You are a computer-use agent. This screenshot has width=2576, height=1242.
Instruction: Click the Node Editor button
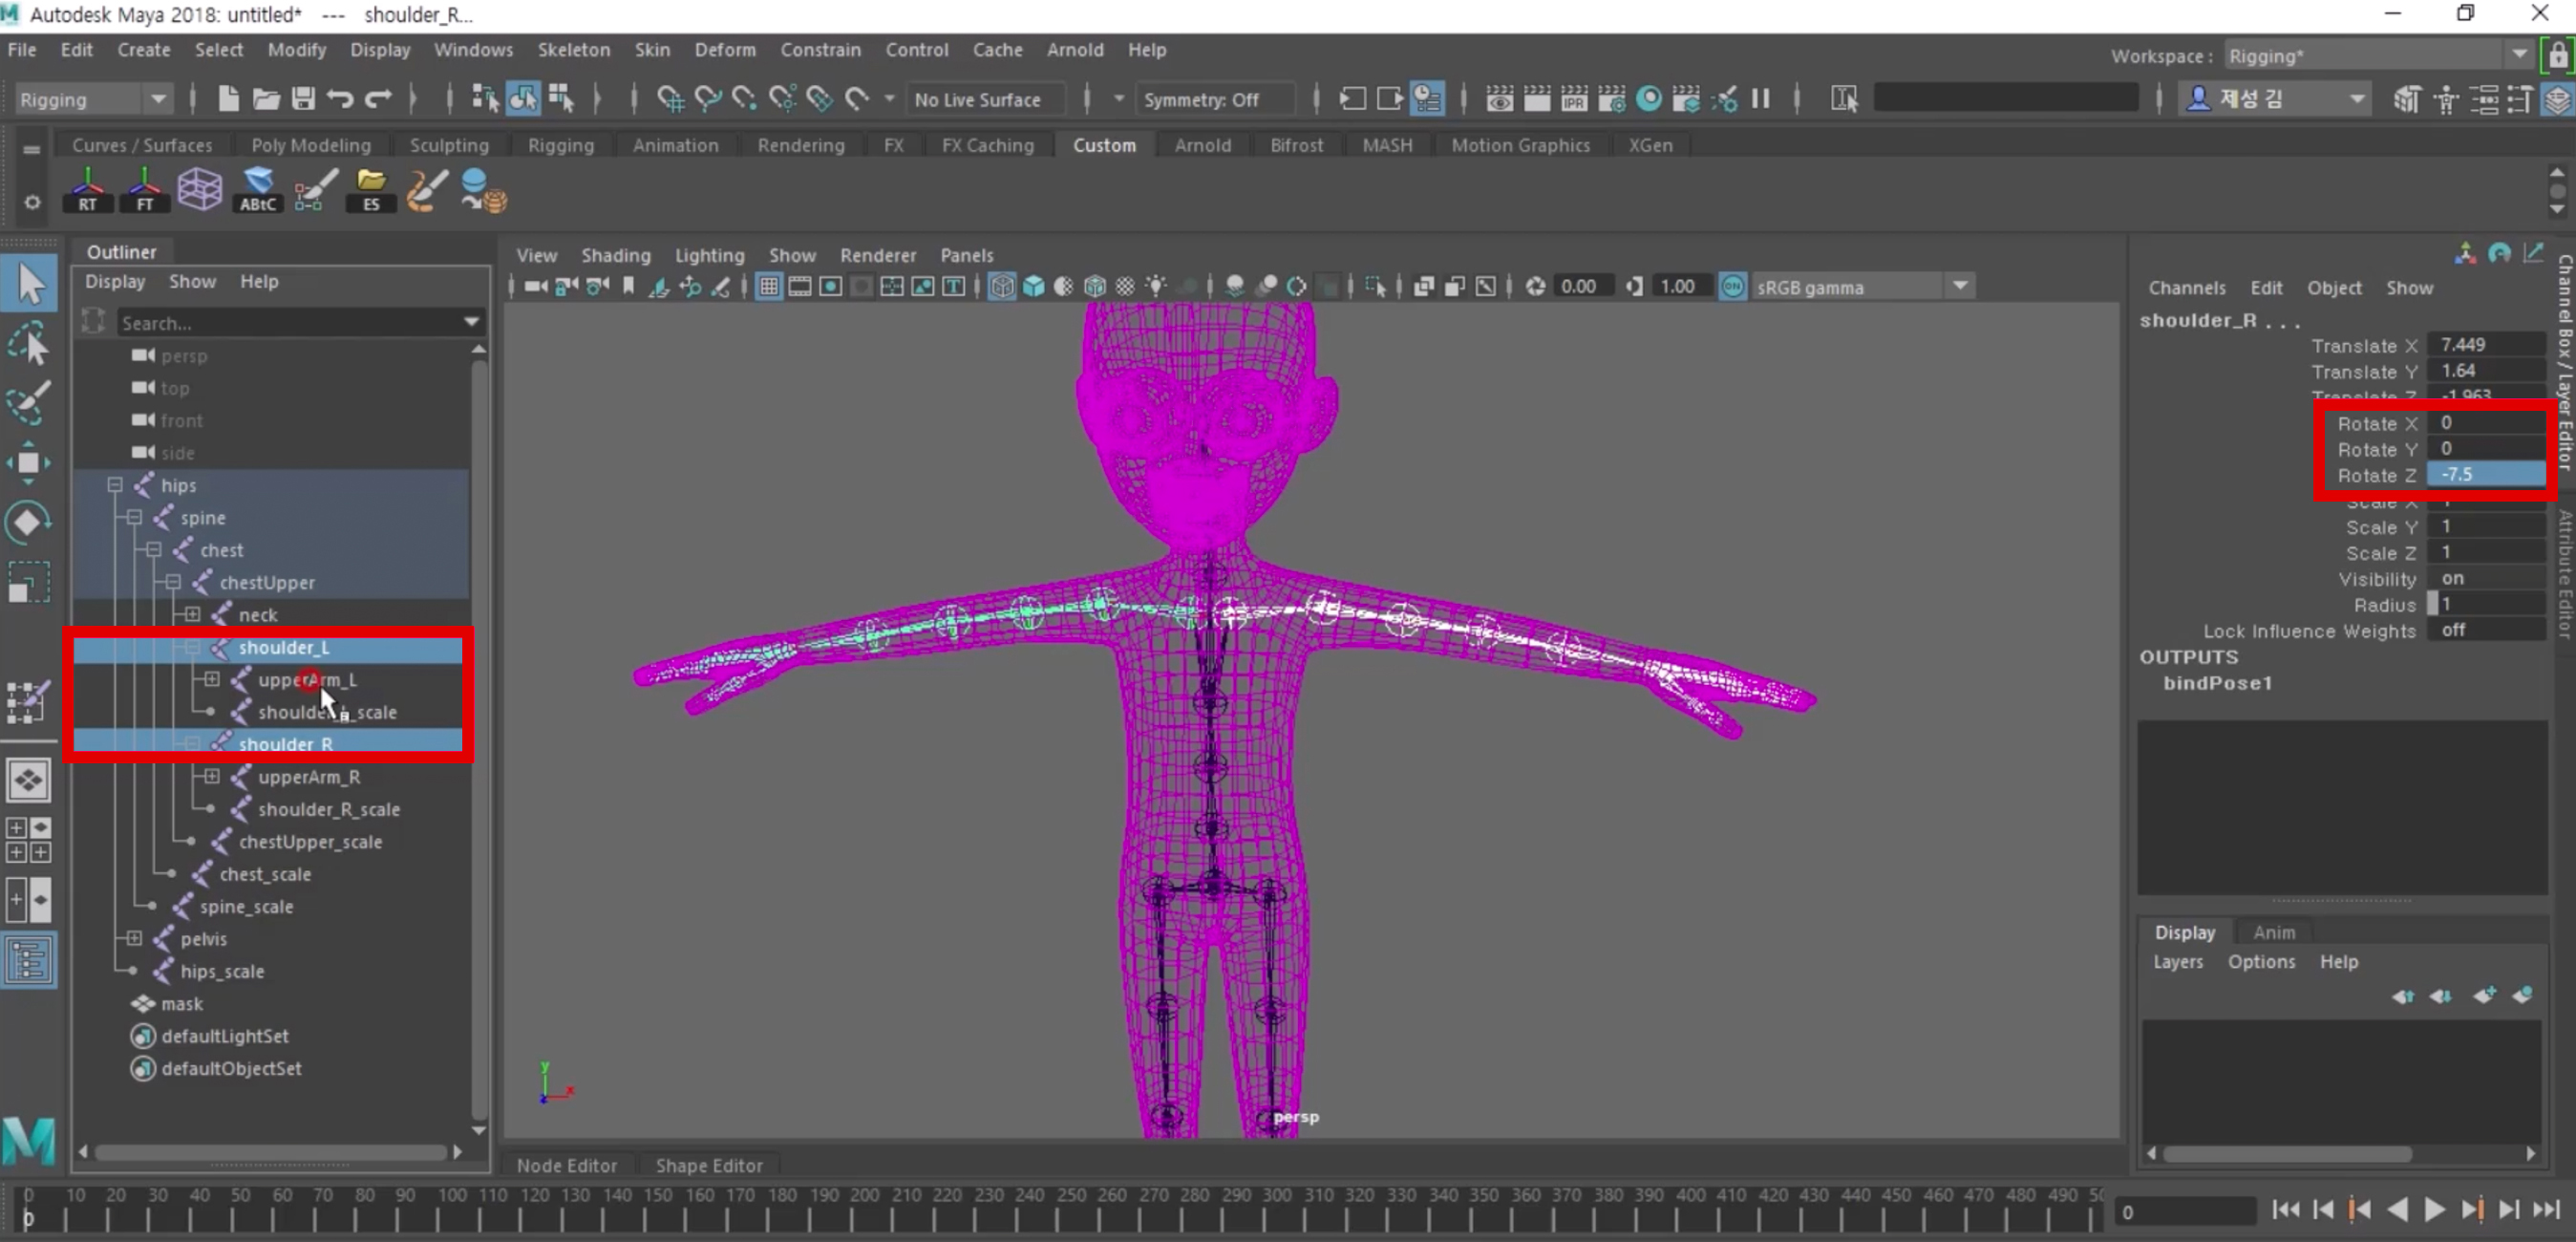click(566, 1165)
